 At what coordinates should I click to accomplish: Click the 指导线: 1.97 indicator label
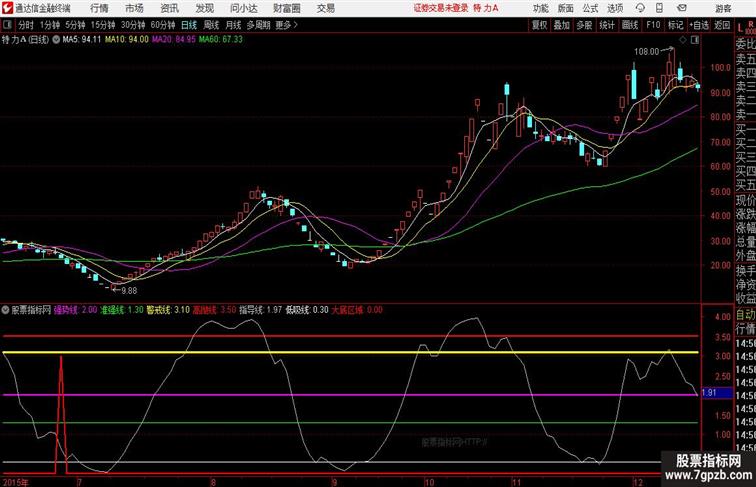click(260, 310)
